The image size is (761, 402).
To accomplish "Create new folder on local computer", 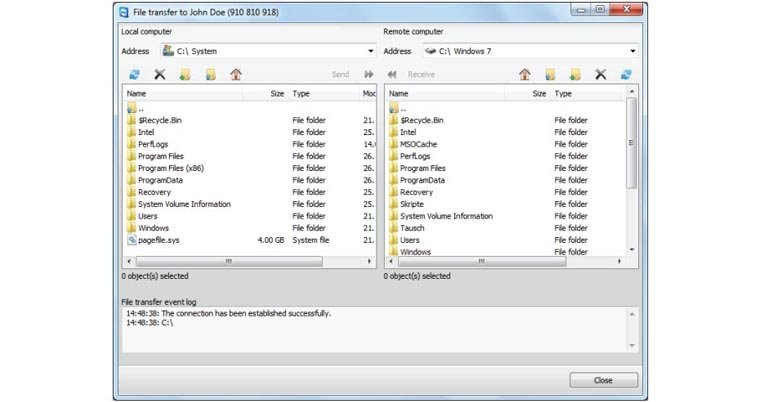I will coord(185,74).
